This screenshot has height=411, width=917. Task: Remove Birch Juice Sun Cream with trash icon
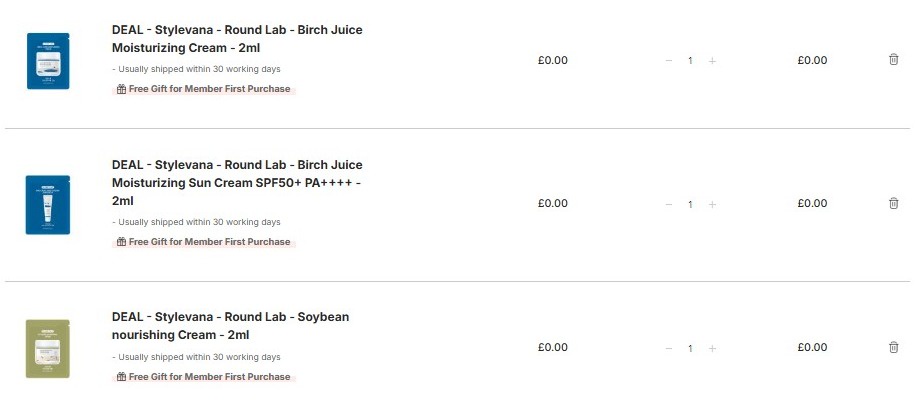(x=893, y=203)
